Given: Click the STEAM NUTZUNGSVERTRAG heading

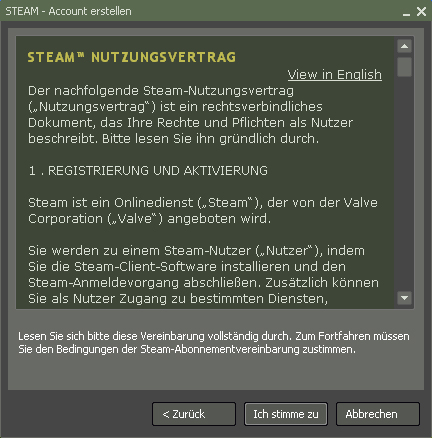Looking at the screenshot, I should (x=132, y=57).
